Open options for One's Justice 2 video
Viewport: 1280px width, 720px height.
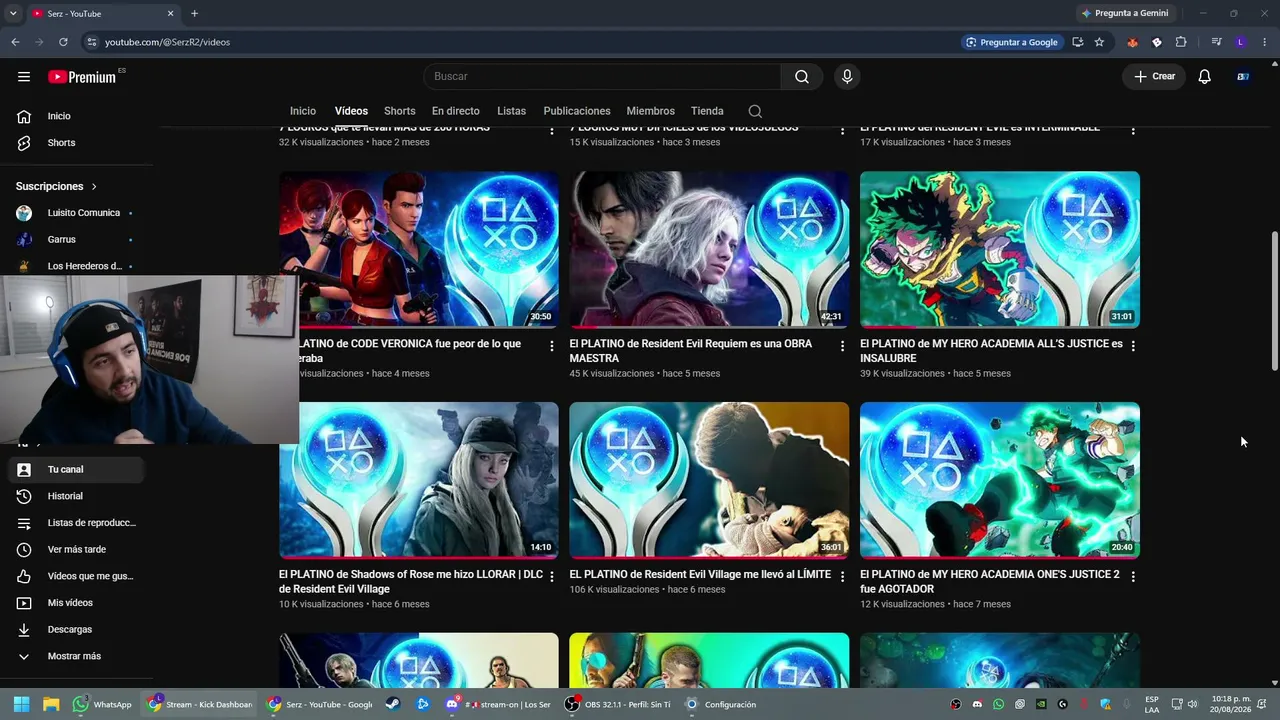coord(1133,577)
